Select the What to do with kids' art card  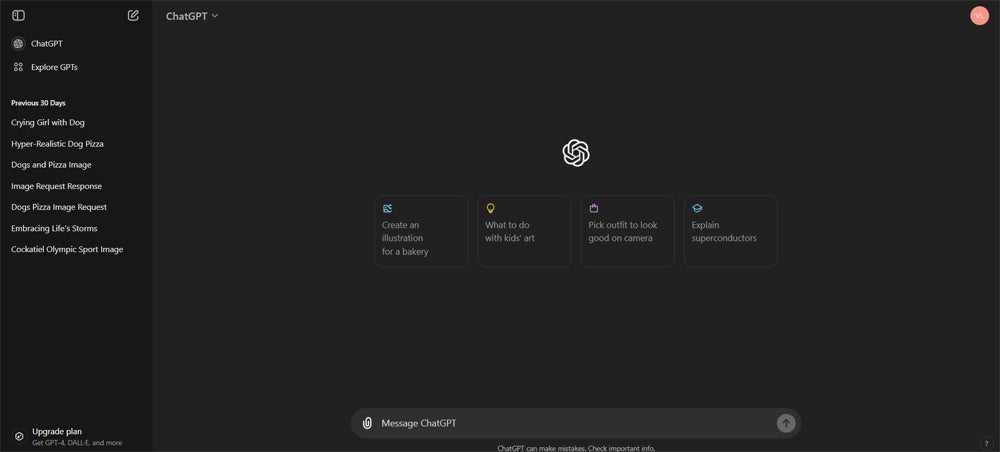[x=524, y=231]
